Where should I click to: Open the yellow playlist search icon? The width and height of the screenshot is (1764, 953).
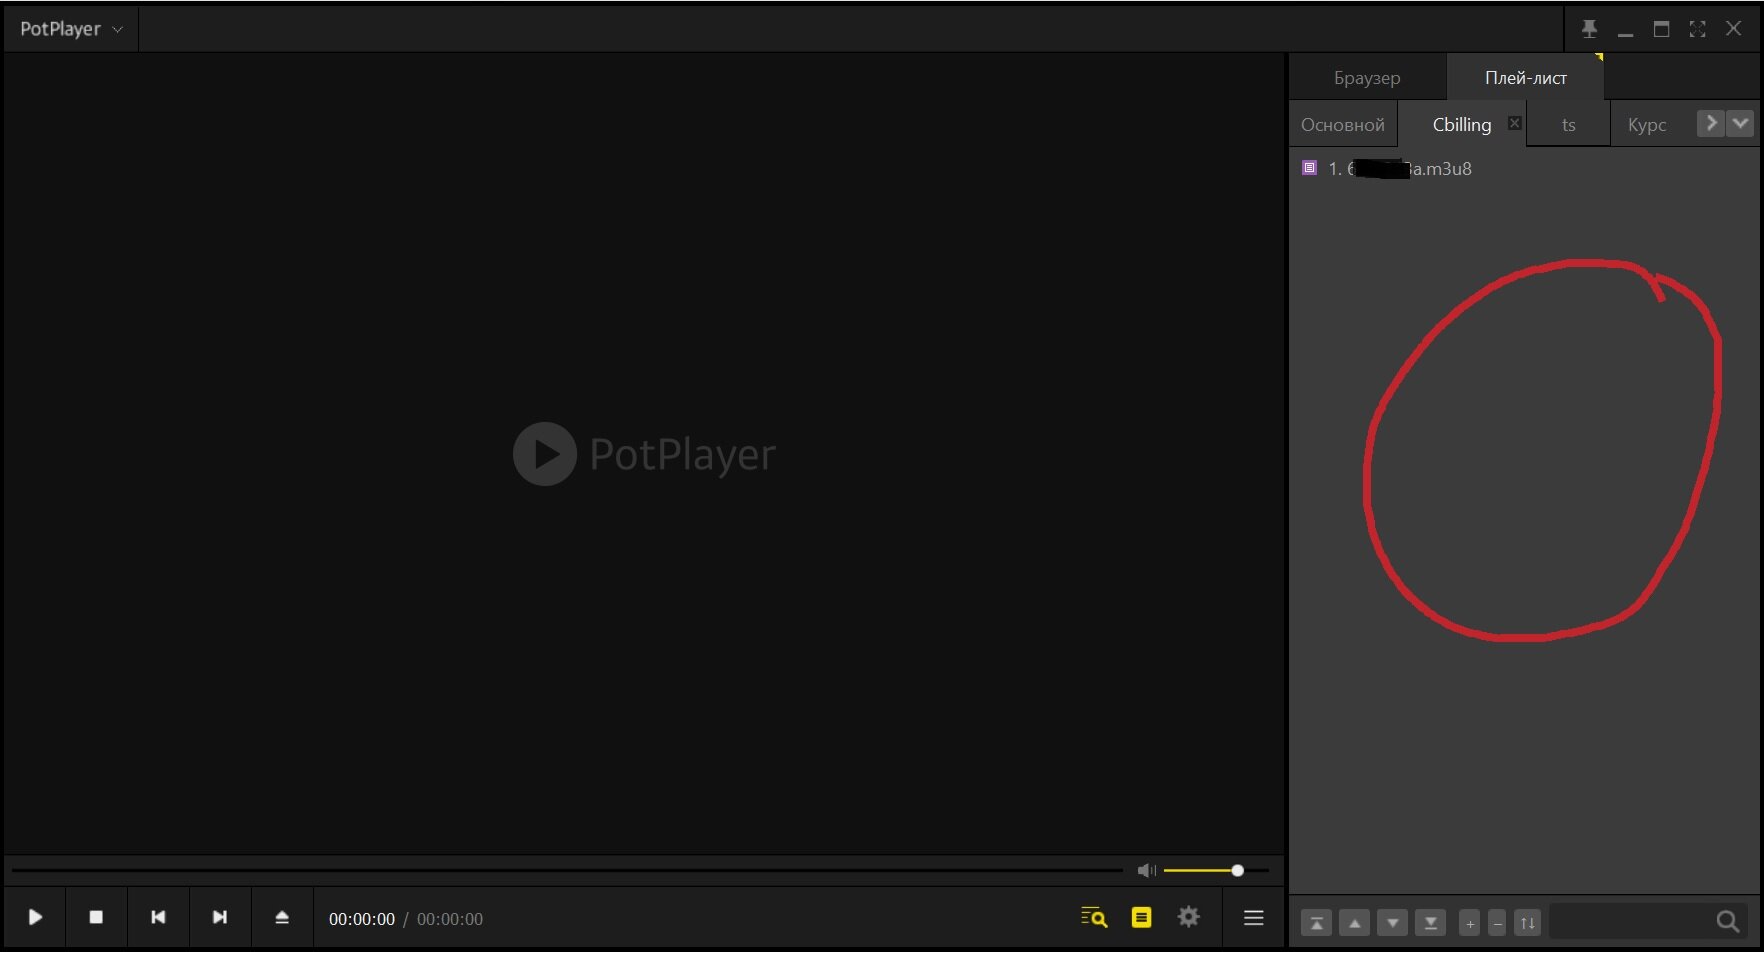click(x=1094, y=917)
